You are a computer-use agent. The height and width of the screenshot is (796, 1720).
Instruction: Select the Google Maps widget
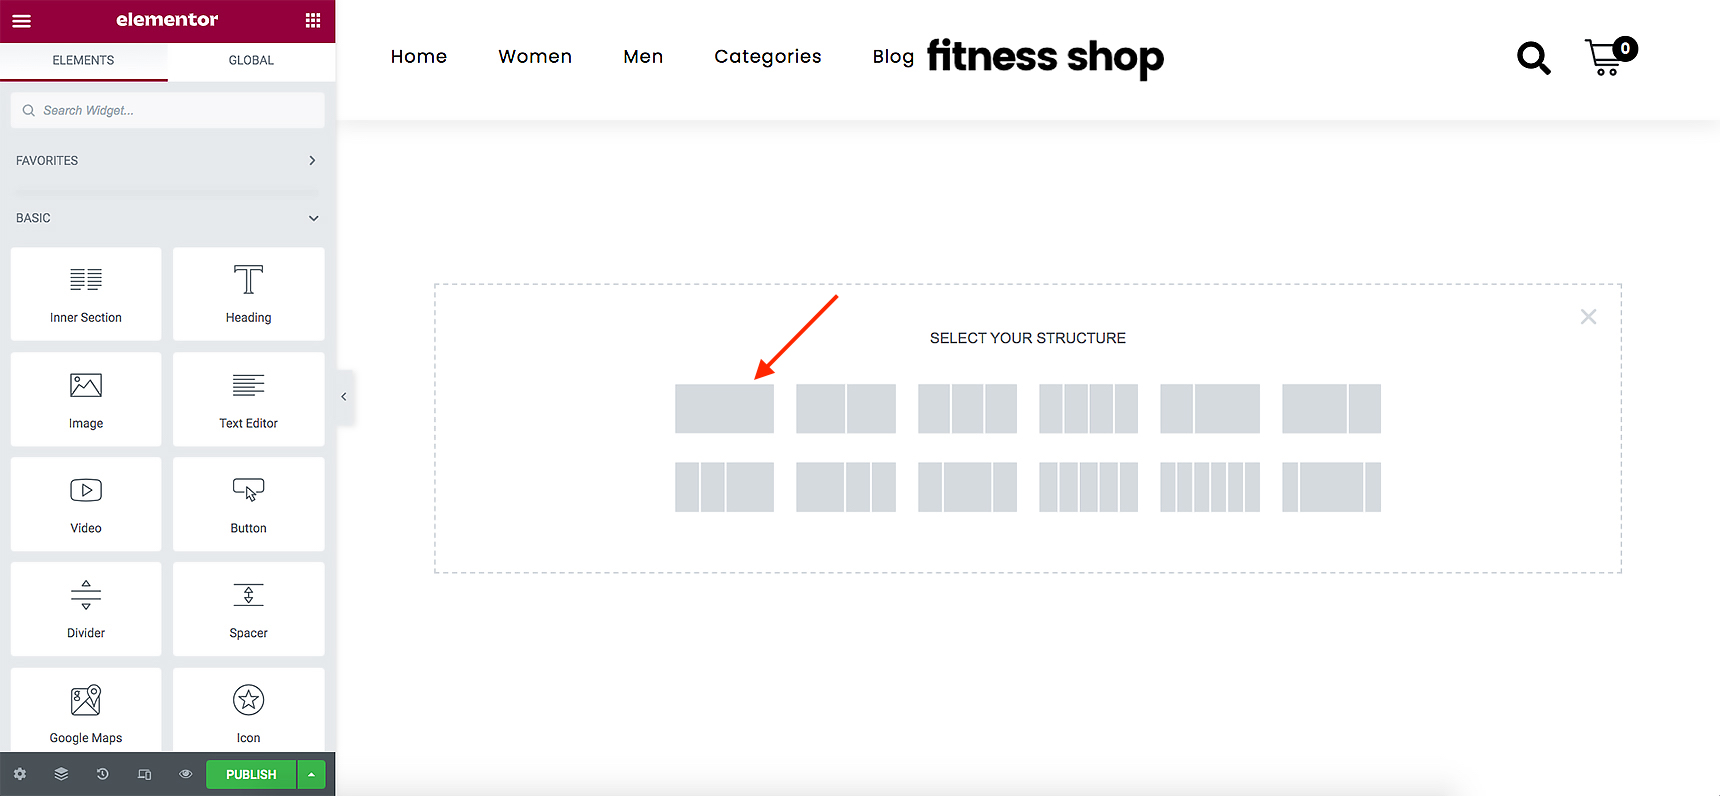86,710
